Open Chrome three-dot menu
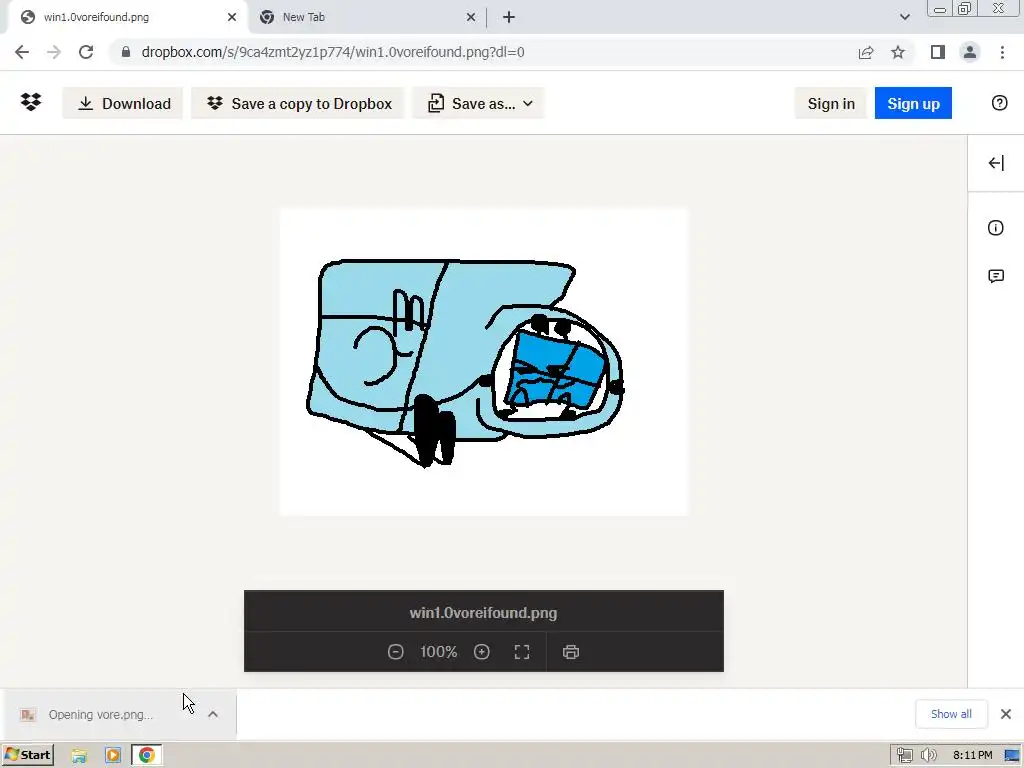 pyautogui.click(x=1002, y=52)
